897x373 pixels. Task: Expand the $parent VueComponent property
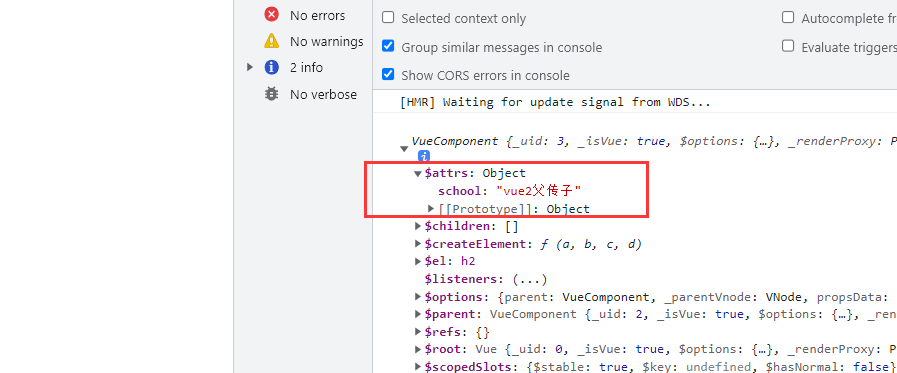pyautogui.click(x=418, y=314)
